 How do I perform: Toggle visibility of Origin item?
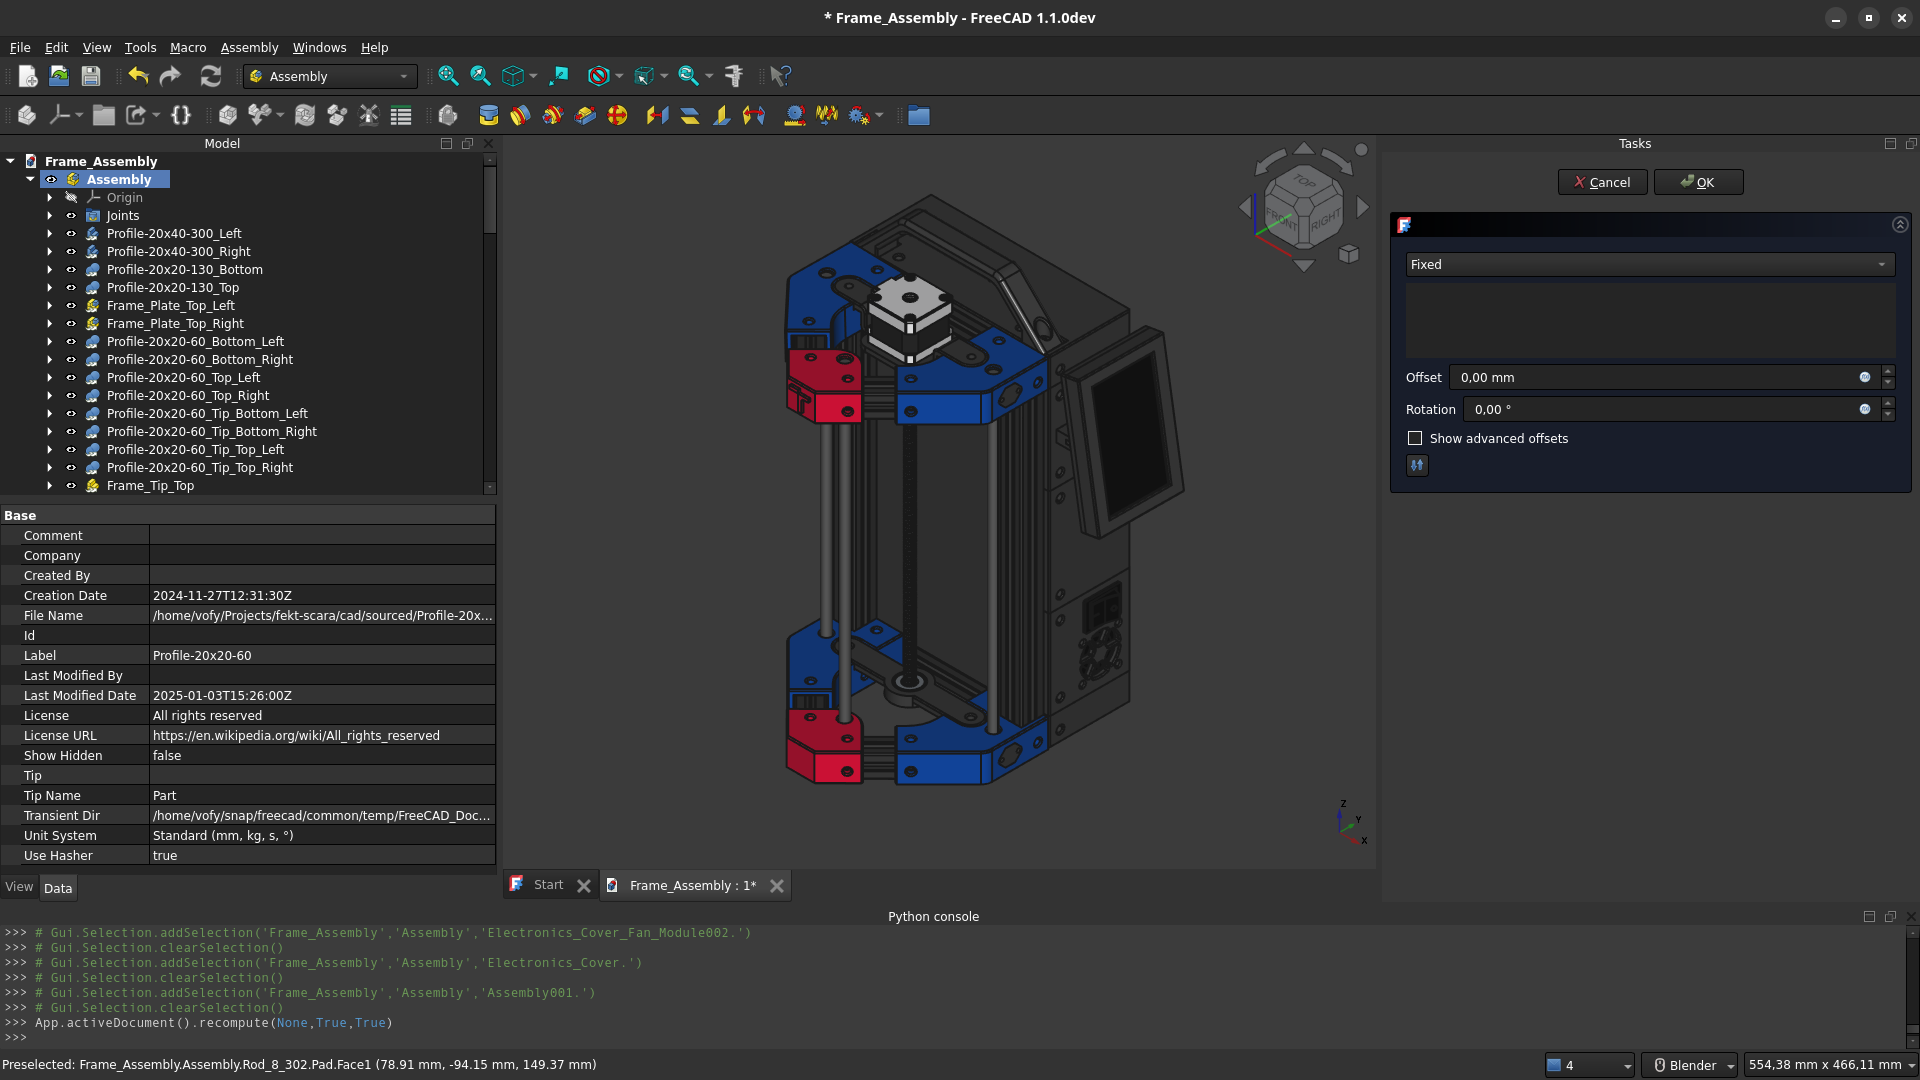pos(71,198)
